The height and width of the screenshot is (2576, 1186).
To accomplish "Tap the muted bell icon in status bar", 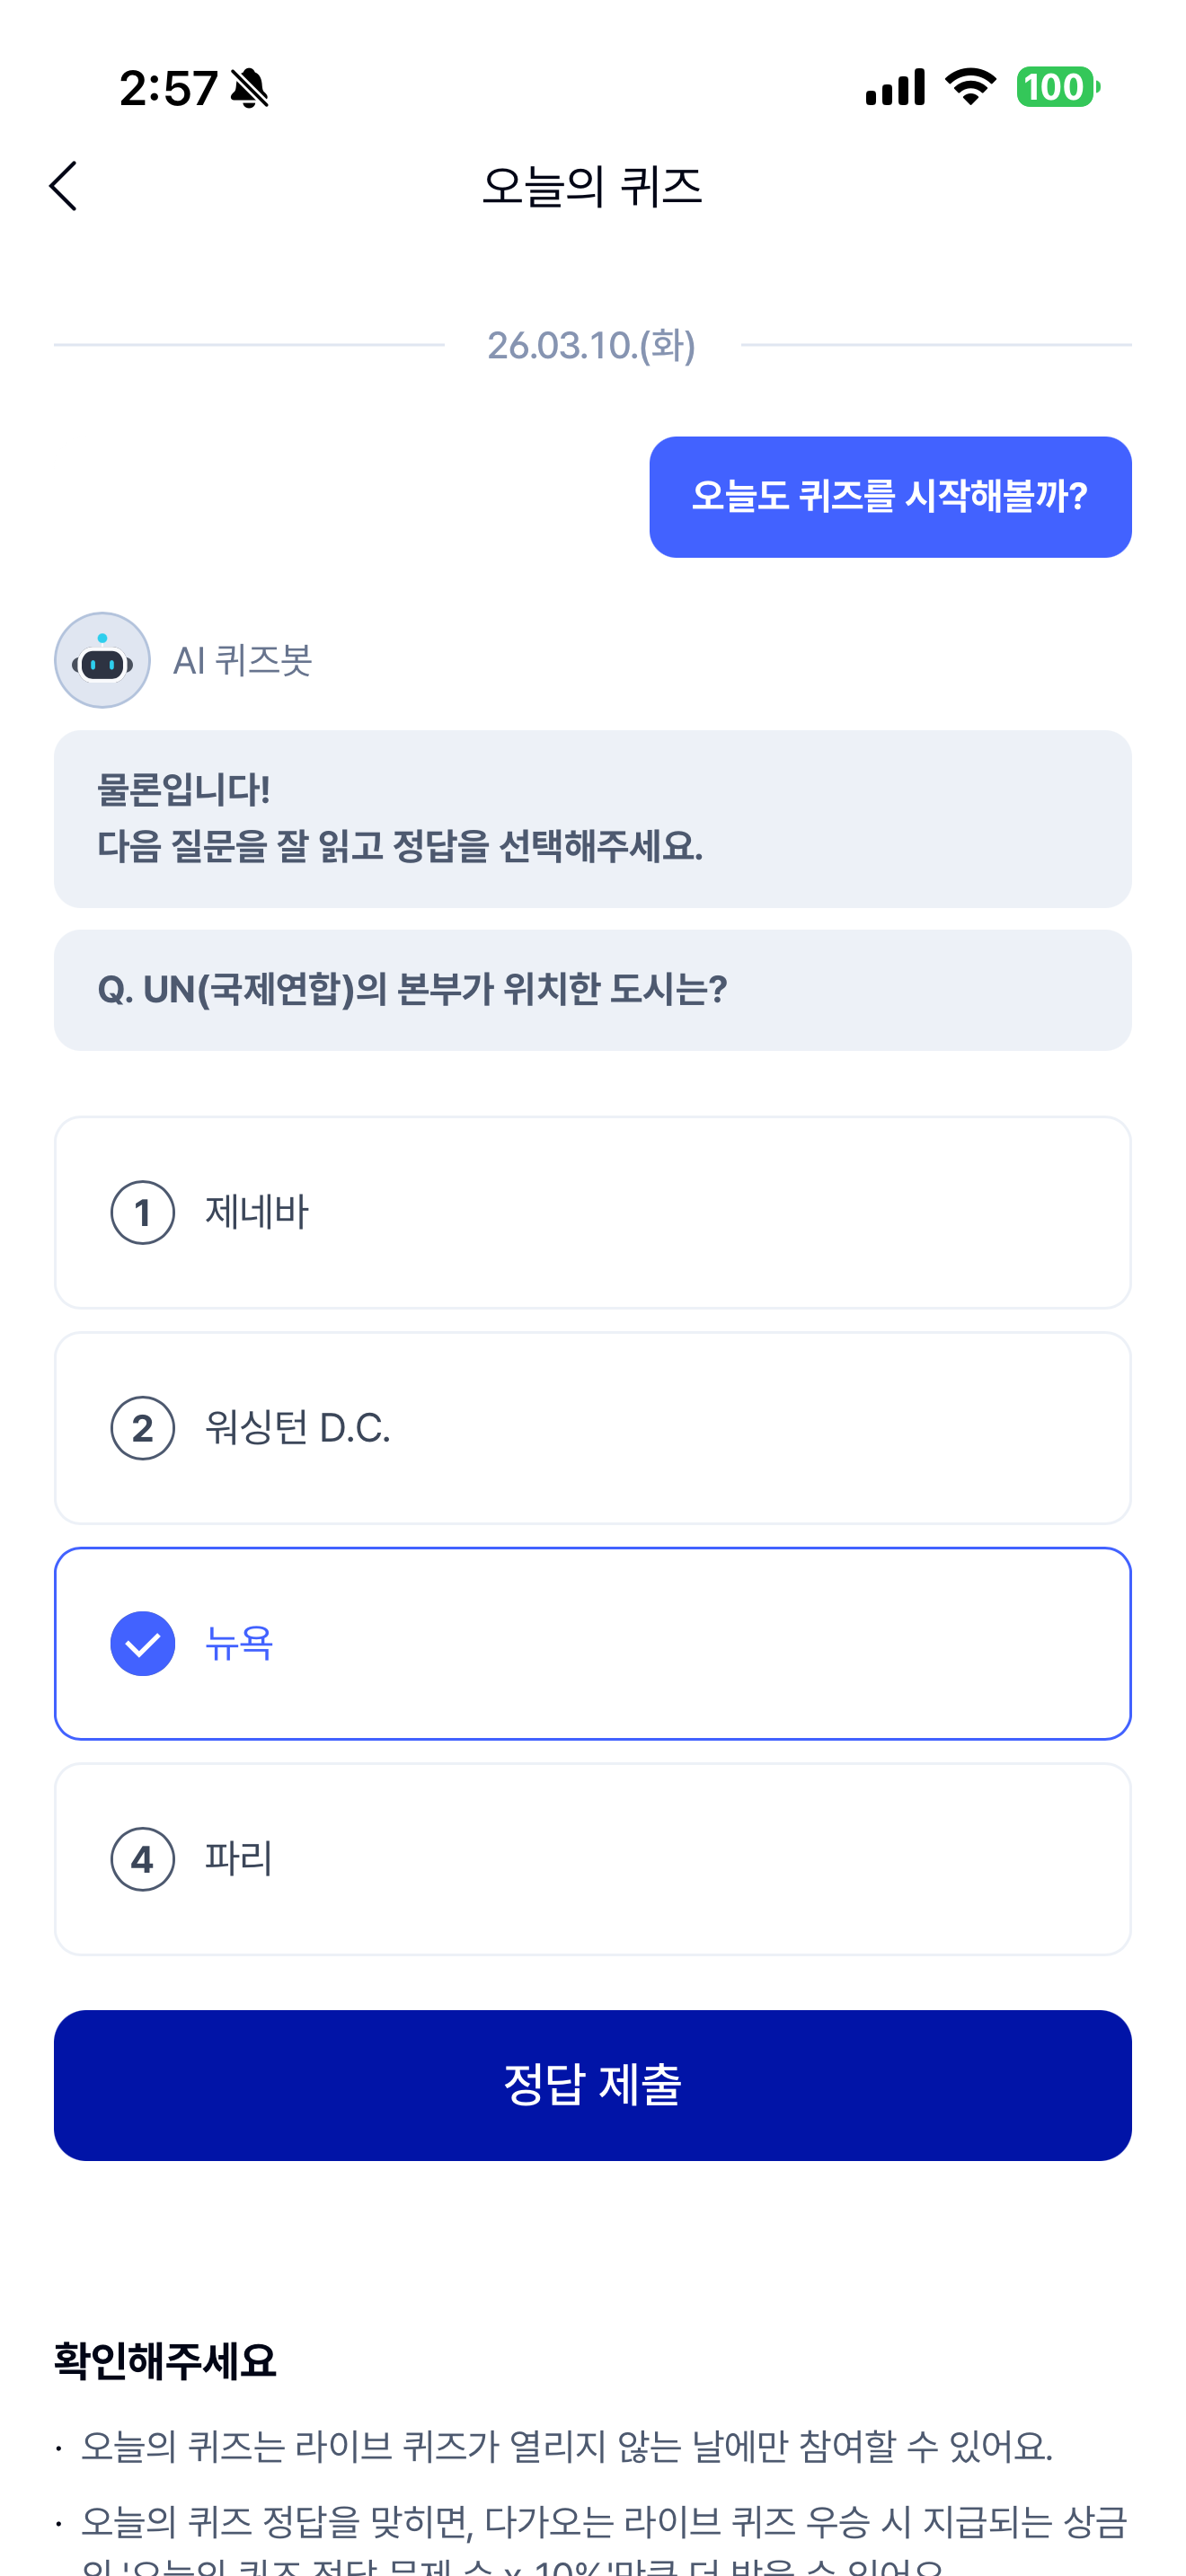I will [x=249, y=88].
